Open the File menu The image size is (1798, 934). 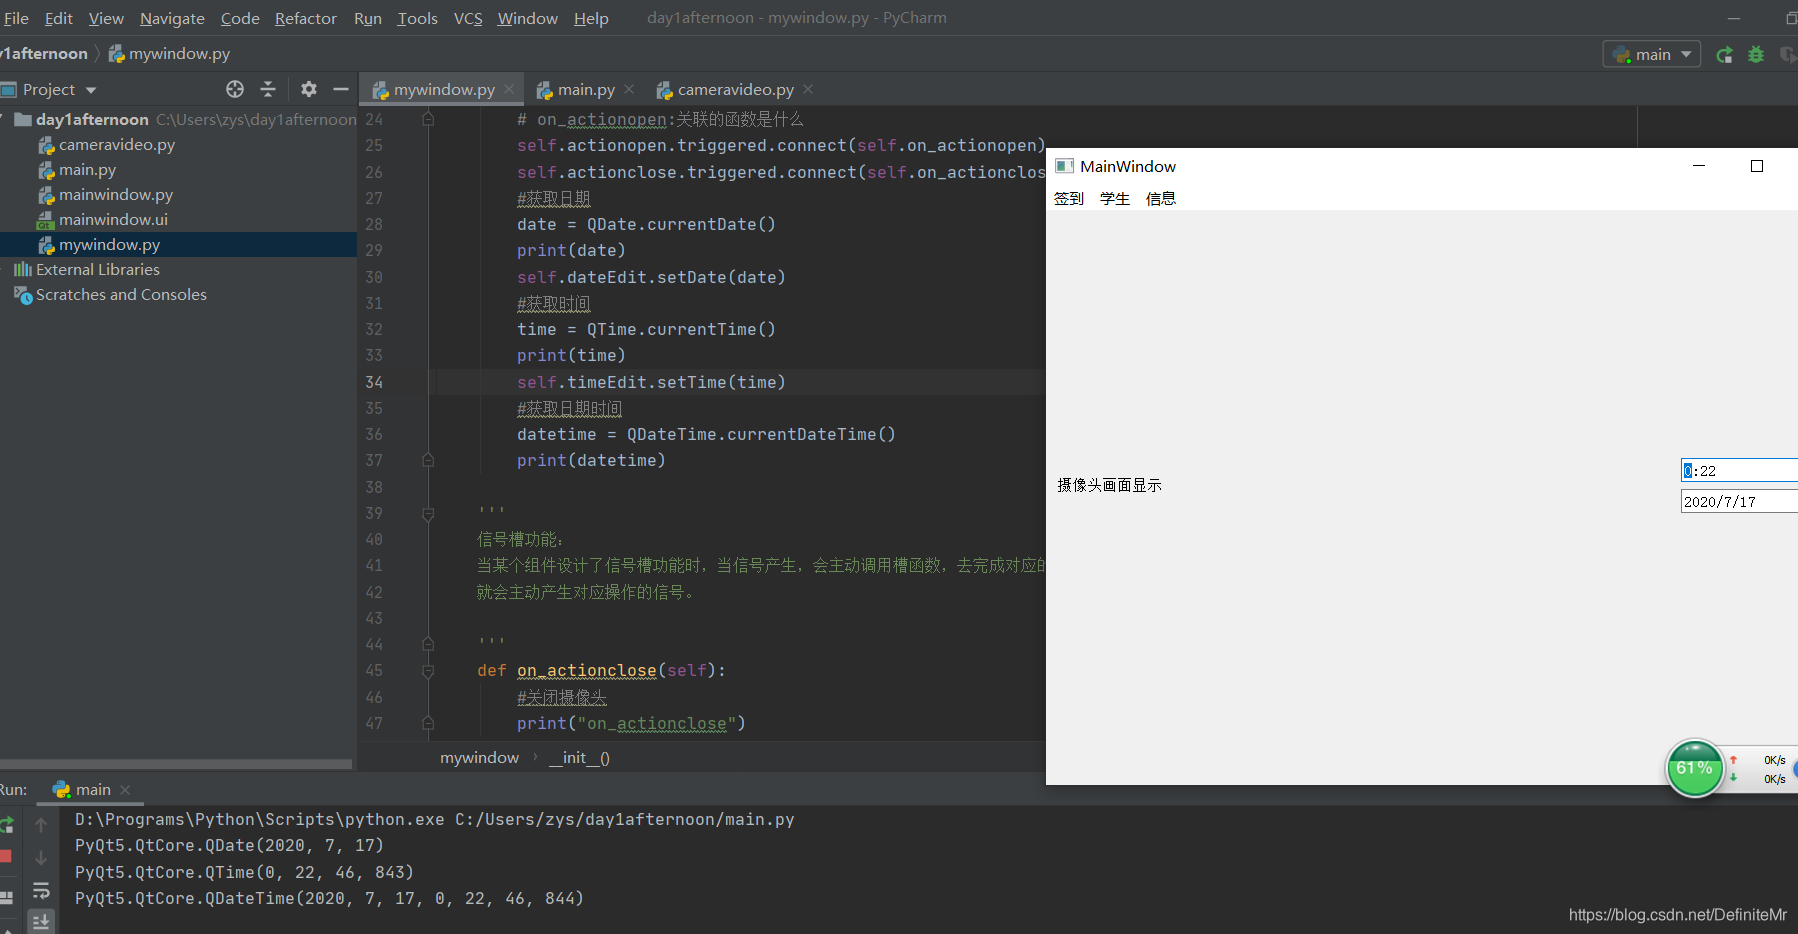(16, 18)
